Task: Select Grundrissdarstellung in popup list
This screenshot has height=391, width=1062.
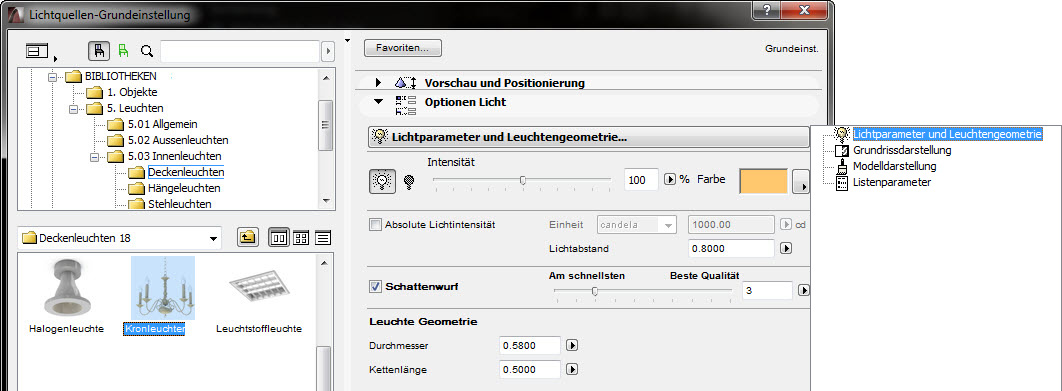Action: tap(902, 150)
